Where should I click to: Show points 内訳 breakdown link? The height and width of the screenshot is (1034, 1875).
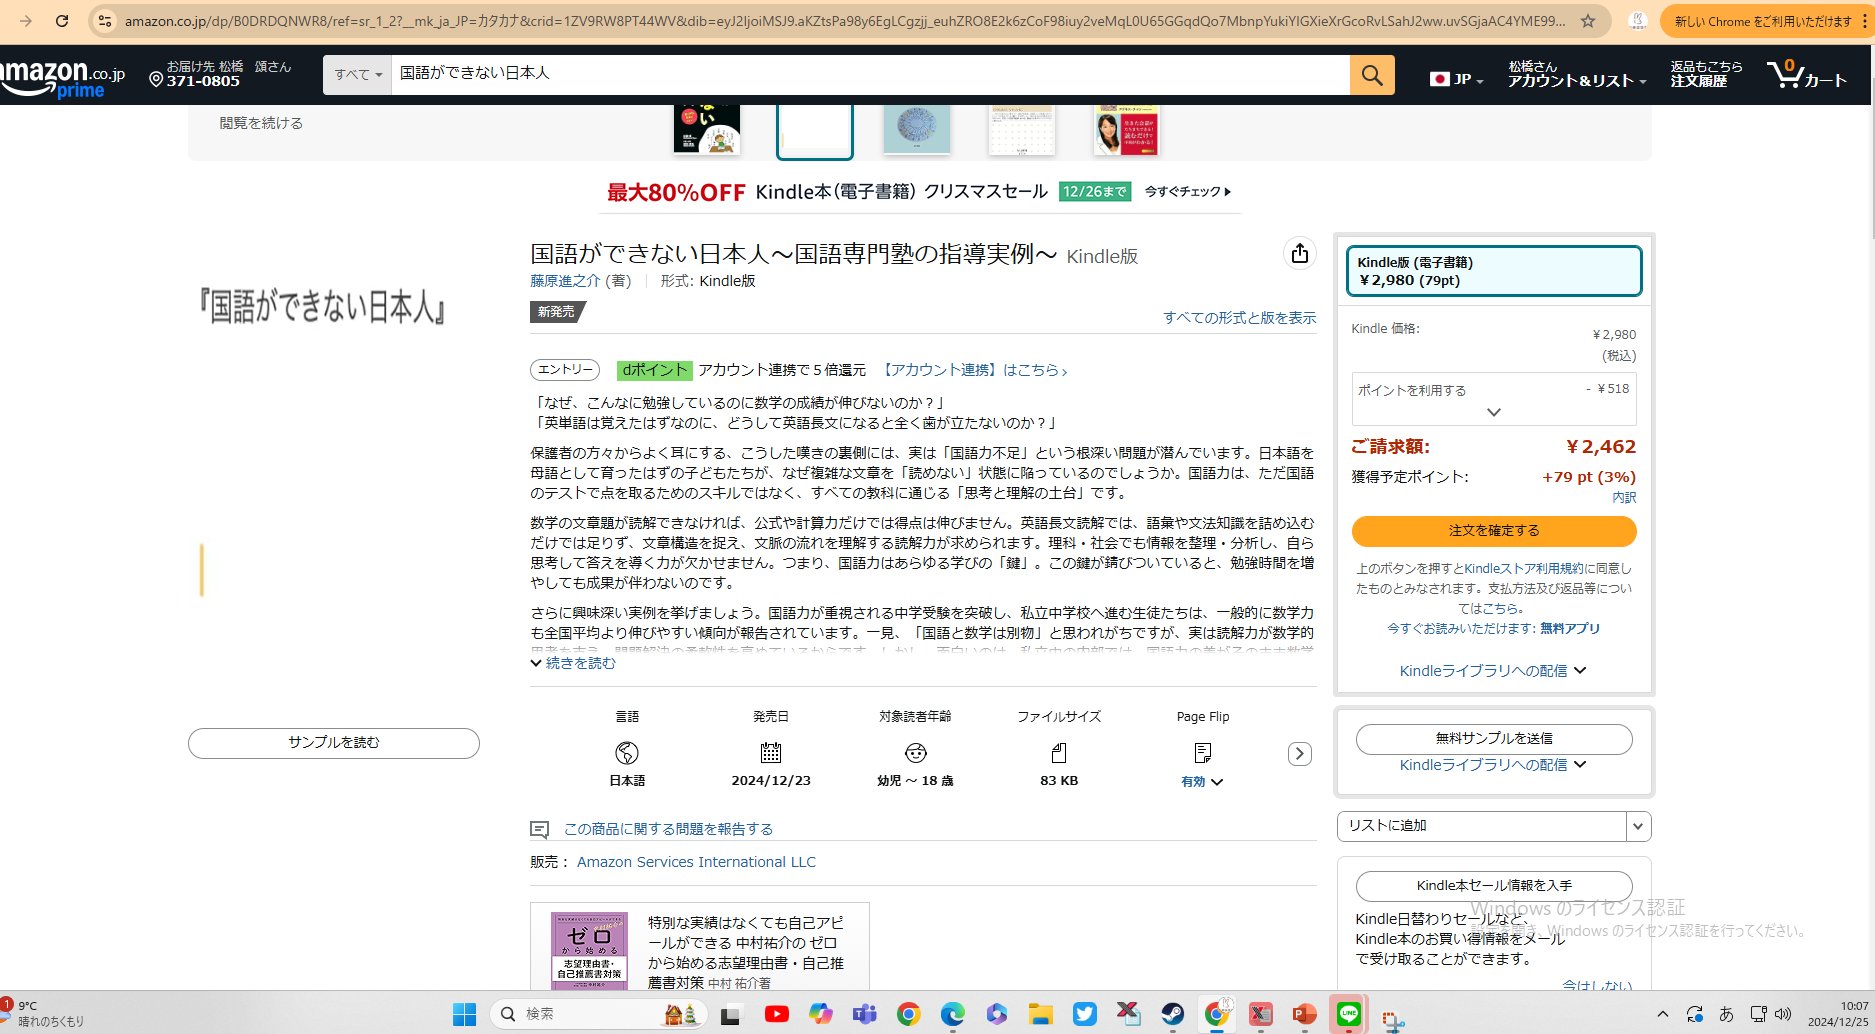pos(1624,497)
